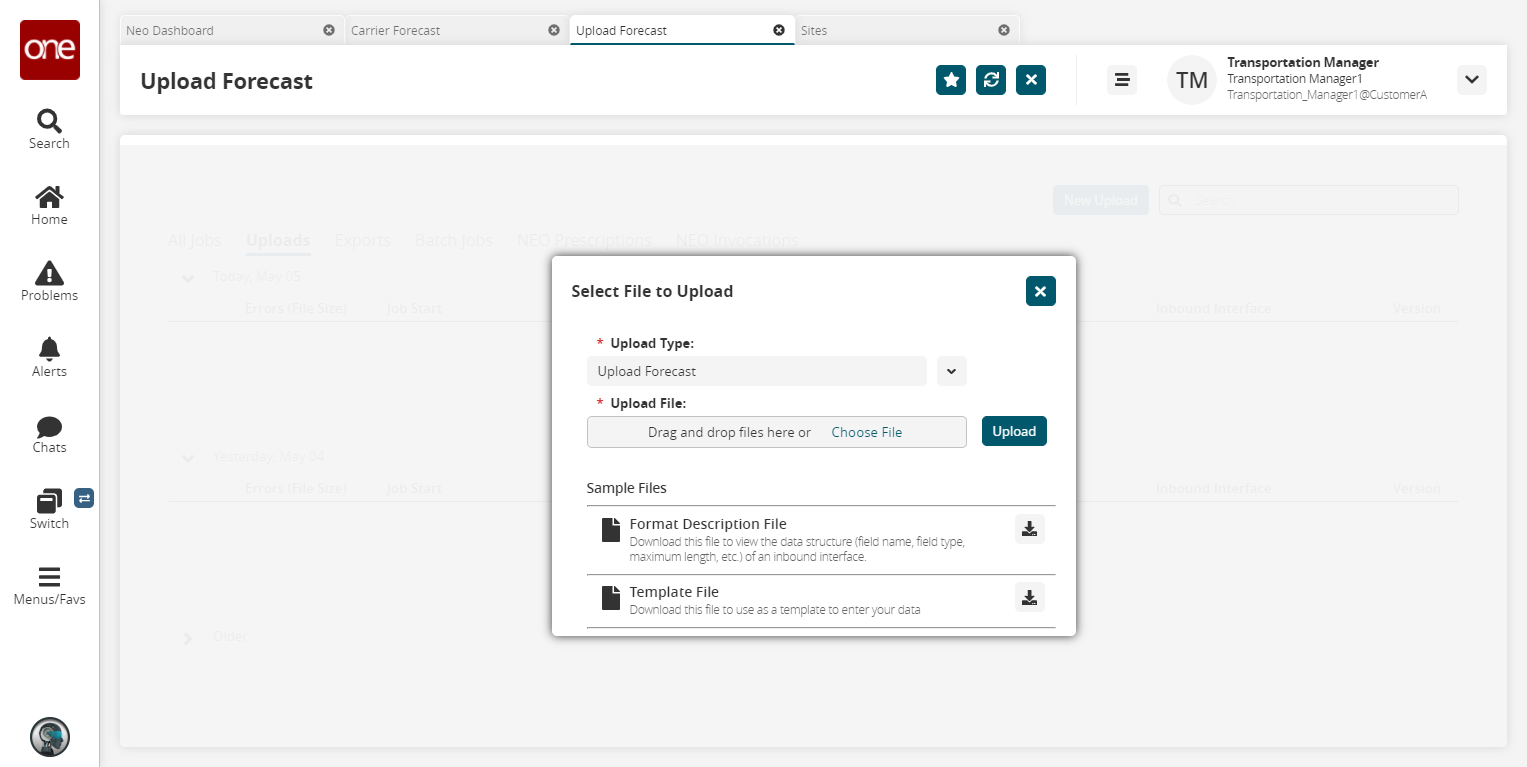
Task: Open Chats in the sidebar
Action: click(x=49, y=433)
